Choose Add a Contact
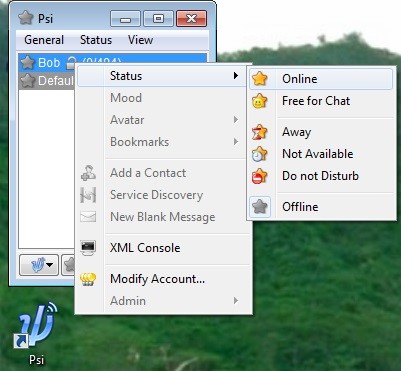The width and height of the screenshot is (401, 371). click(163, 173)
